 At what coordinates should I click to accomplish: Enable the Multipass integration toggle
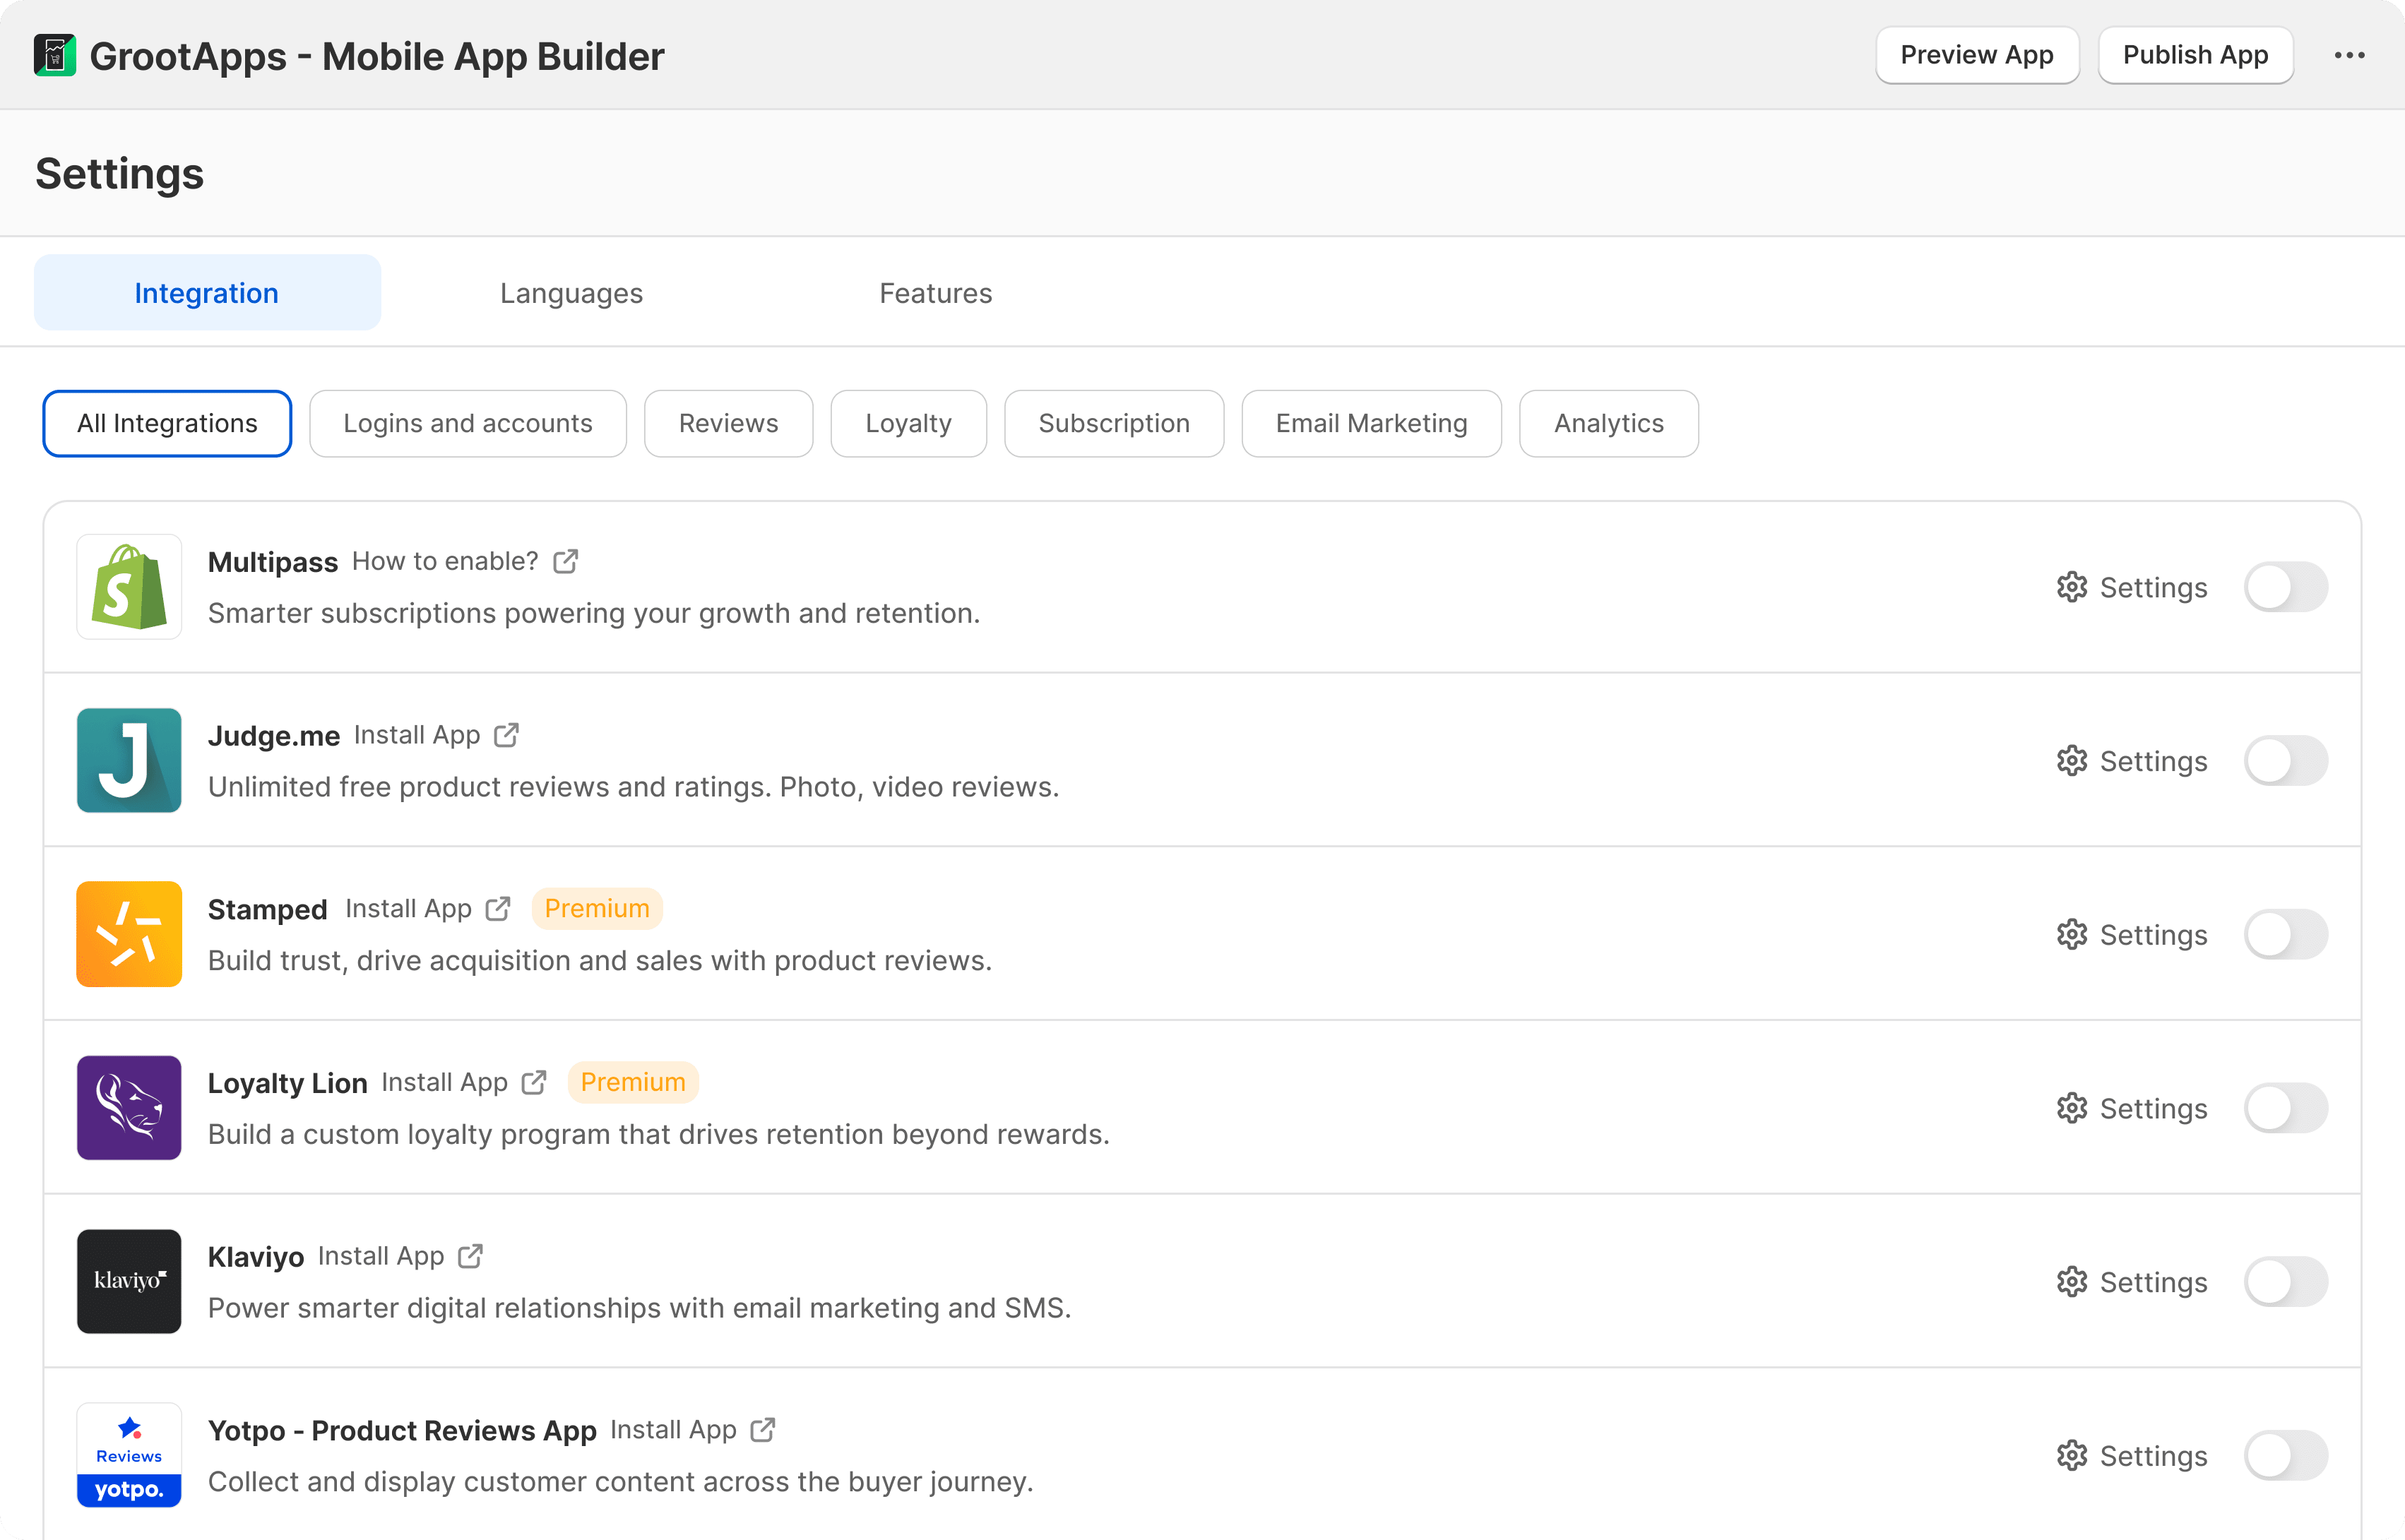coord(2286,587)
